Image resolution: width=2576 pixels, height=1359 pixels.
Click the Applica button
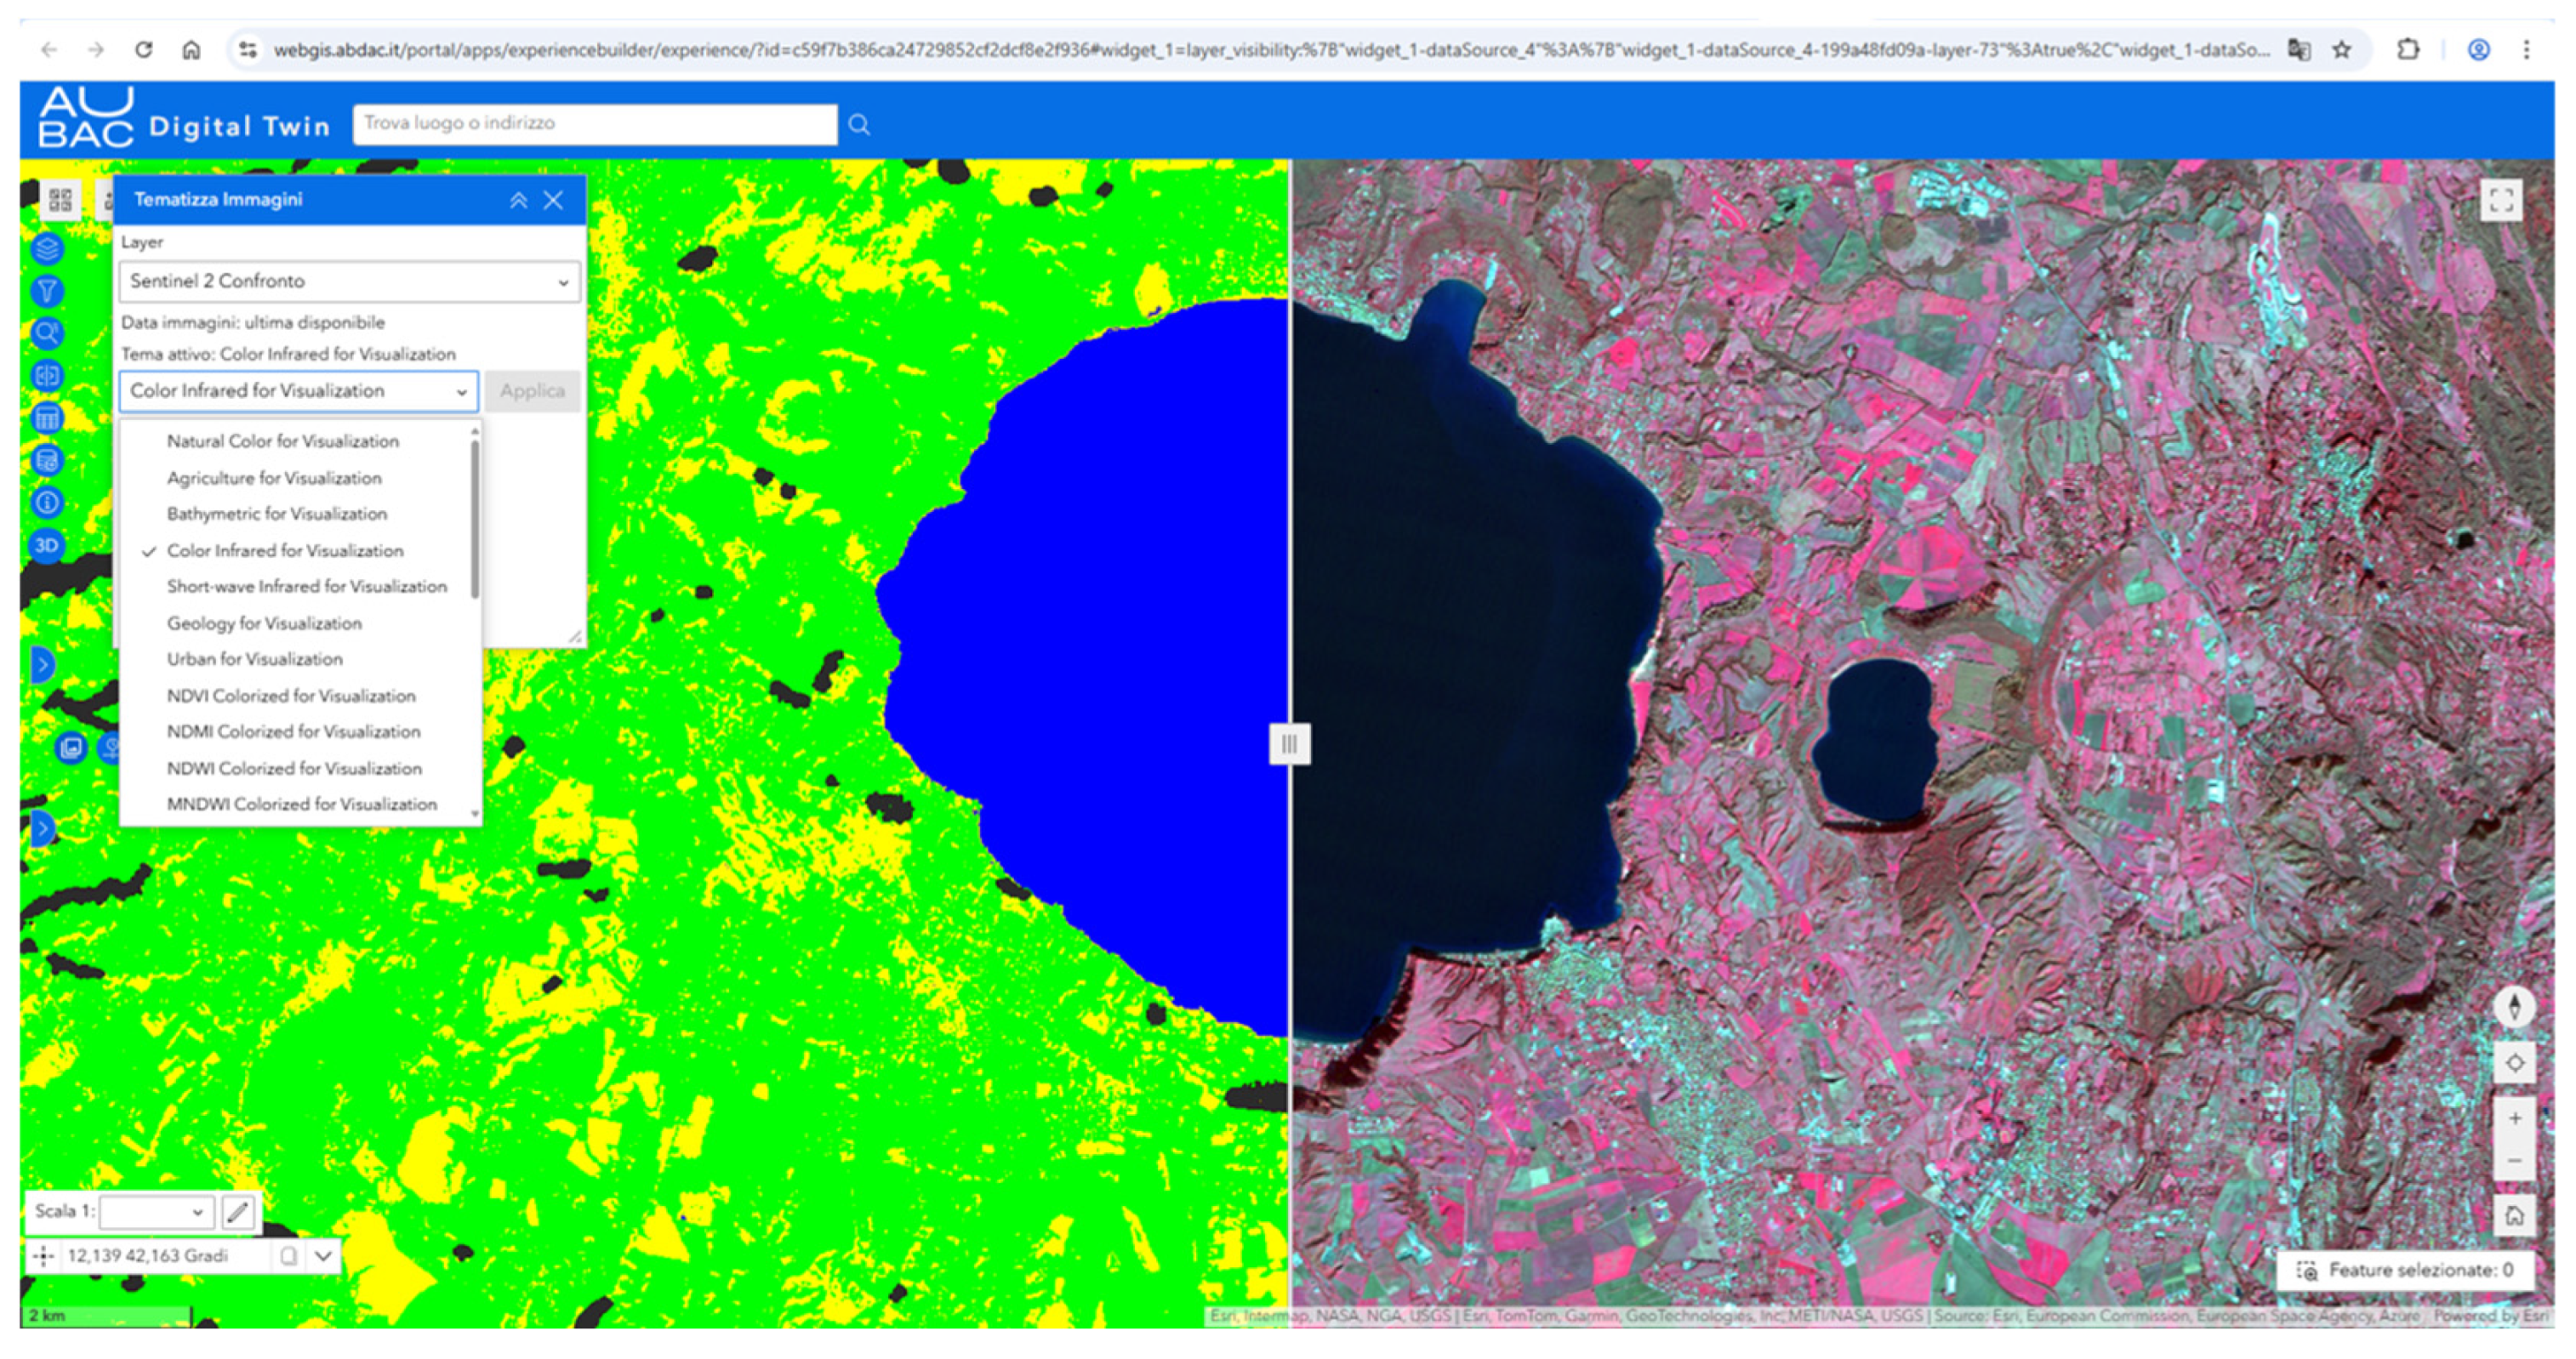pyautogui.click(x=532, y=391)
